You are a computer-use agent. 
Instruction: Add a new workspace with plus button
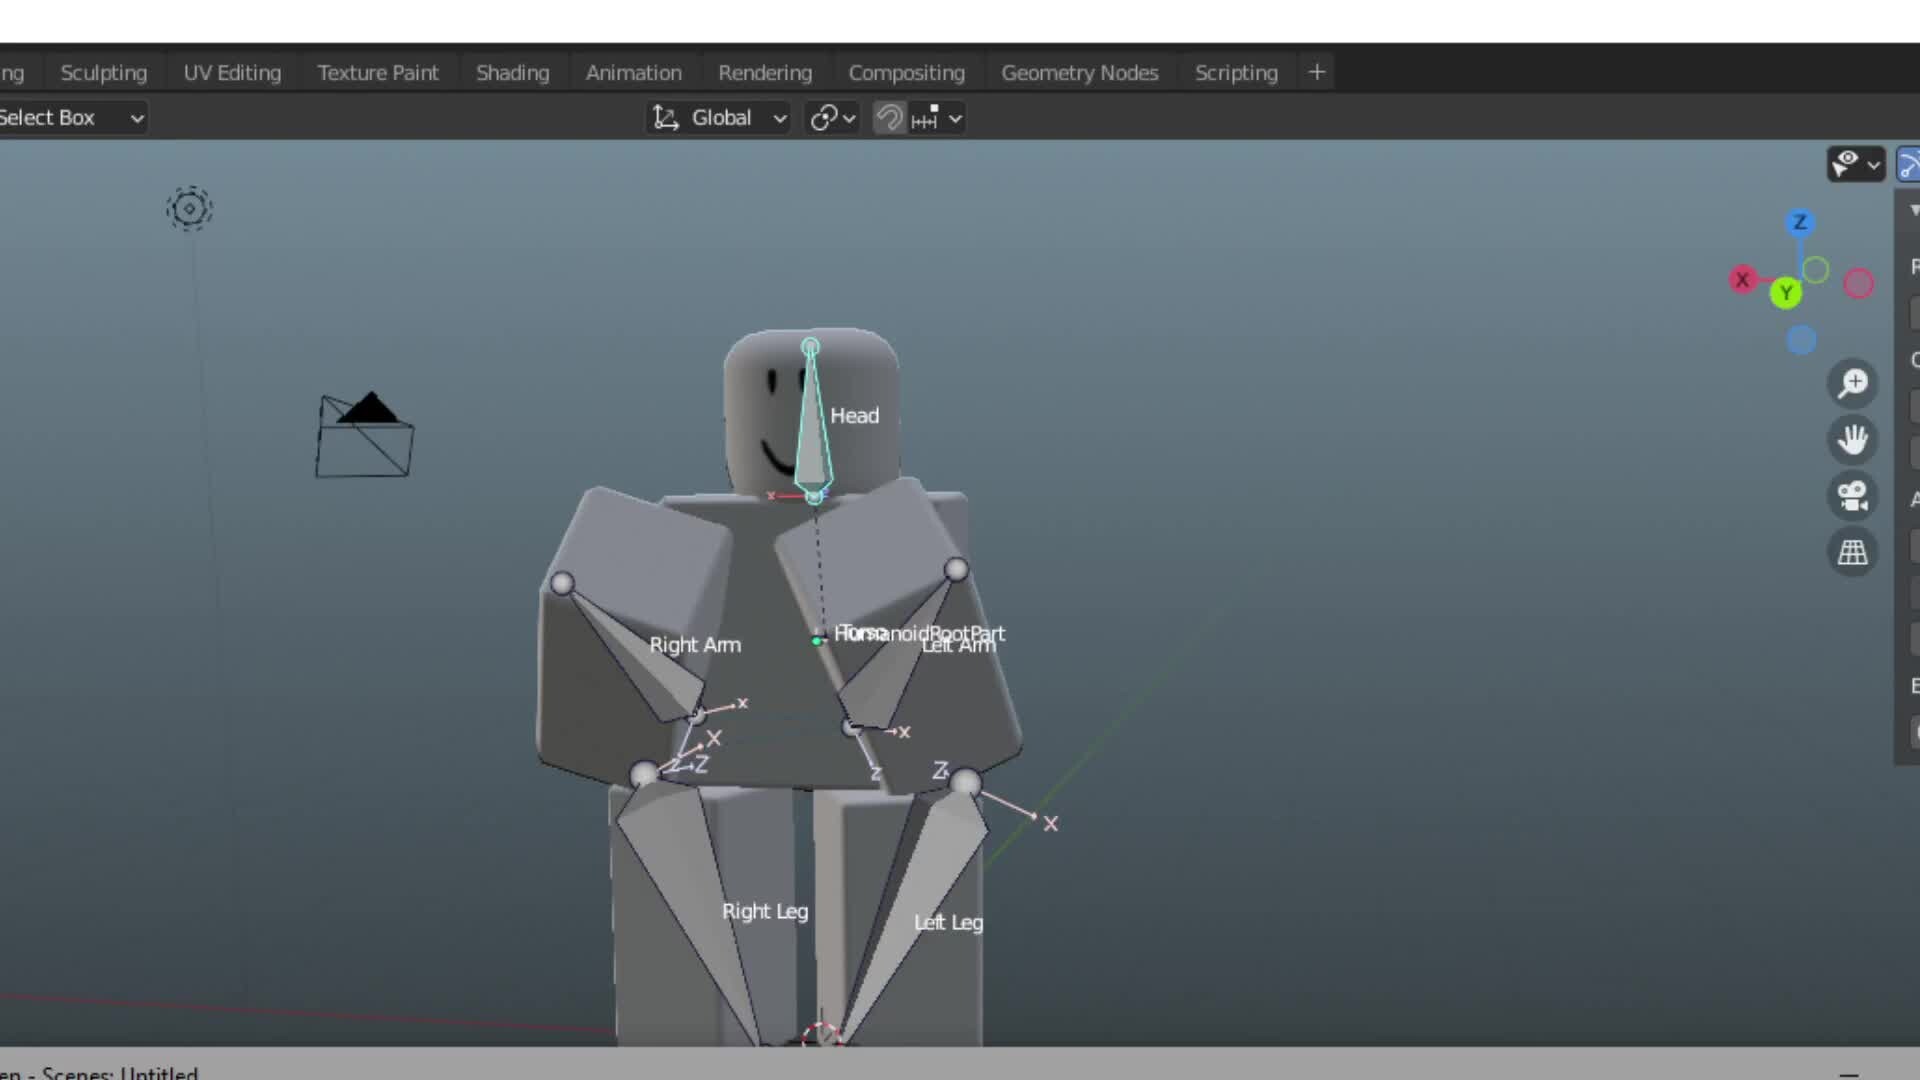pos(1316,72)
